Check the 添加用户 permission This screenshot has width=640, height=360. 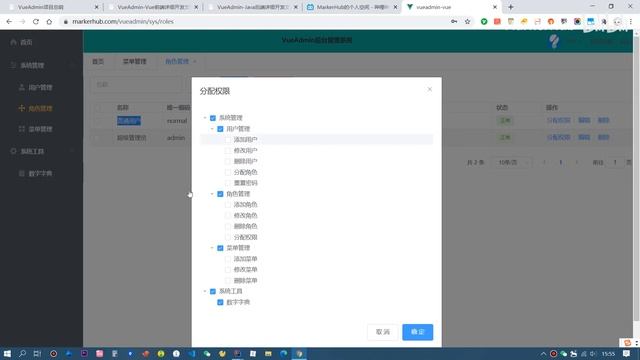228,140
